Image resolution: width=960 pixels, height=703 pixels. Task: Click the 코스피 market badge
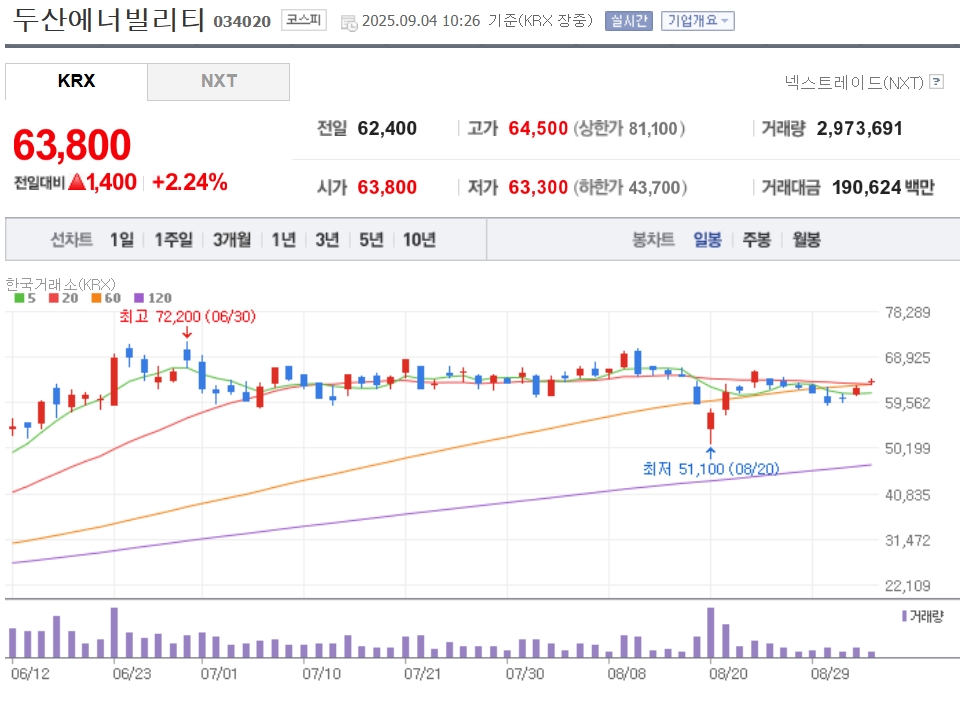coord(304,20)
